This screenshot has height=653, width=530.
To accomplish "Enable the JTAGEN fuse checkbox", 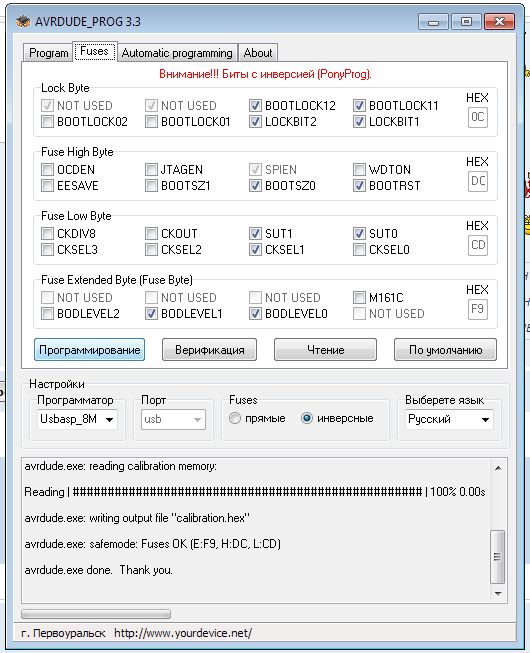I will (151, 169).
